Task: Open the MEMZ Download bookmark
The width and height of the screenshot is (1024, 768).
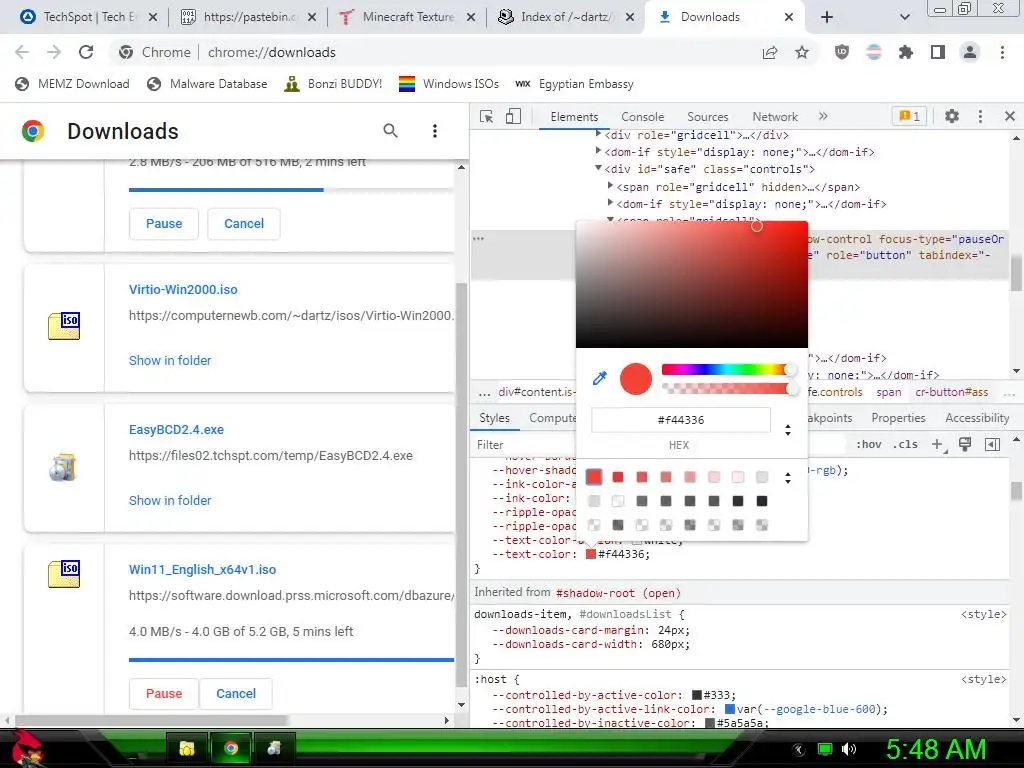Action: coord(72,84)
